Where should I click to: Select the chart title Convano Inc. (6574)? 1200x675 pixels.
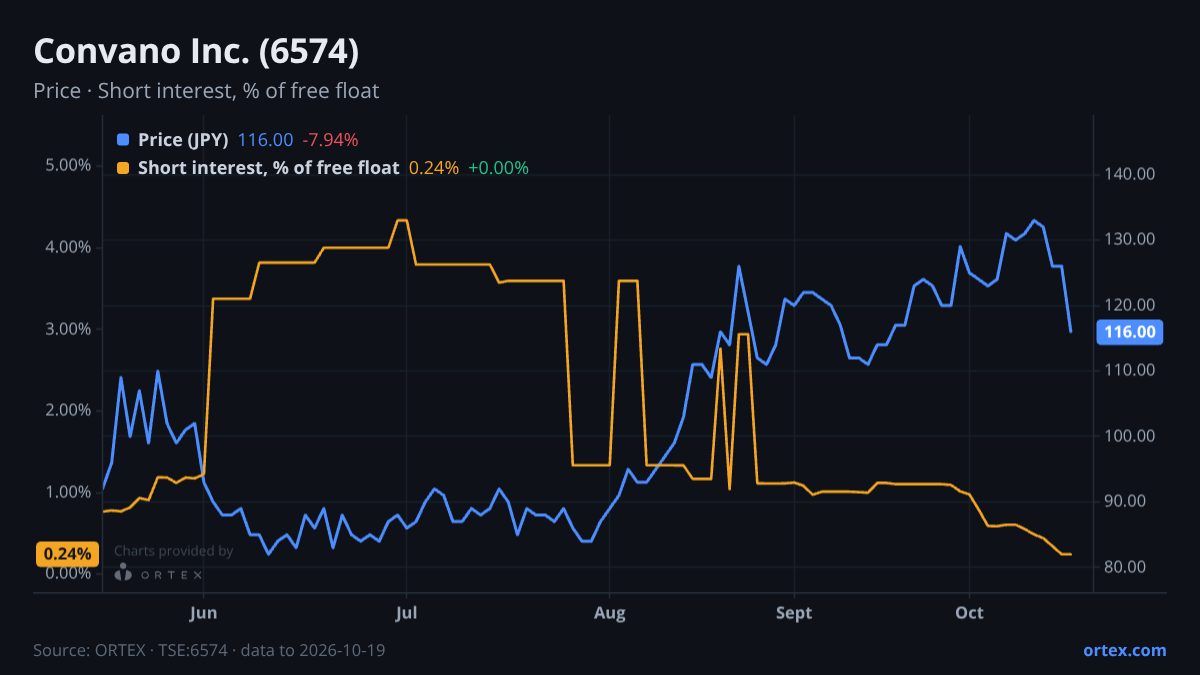click(196, 51)
